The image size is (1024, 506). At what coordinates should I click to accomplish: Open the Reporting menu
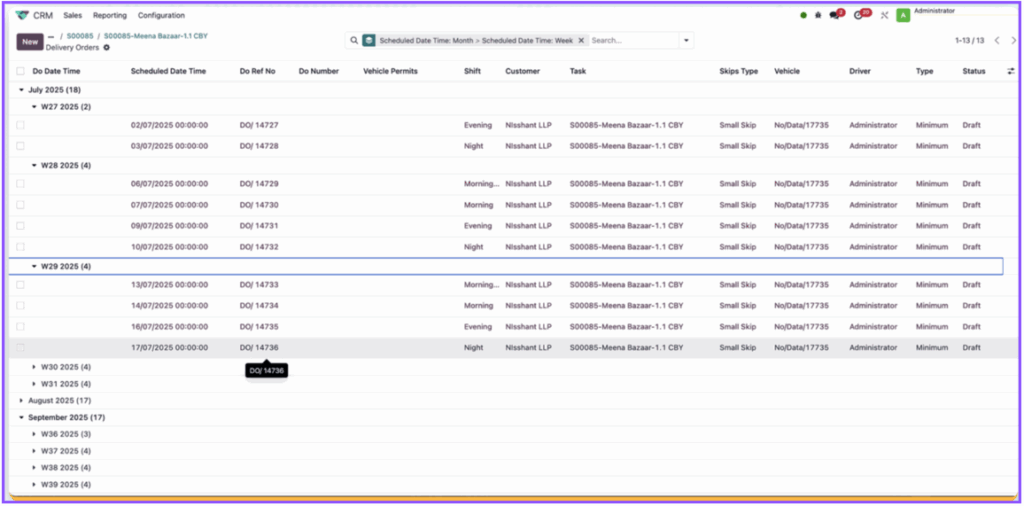tap(110, 15)
